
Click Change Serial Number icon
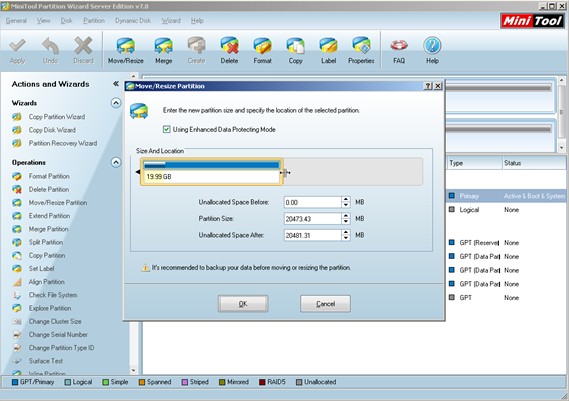point(17,335)
